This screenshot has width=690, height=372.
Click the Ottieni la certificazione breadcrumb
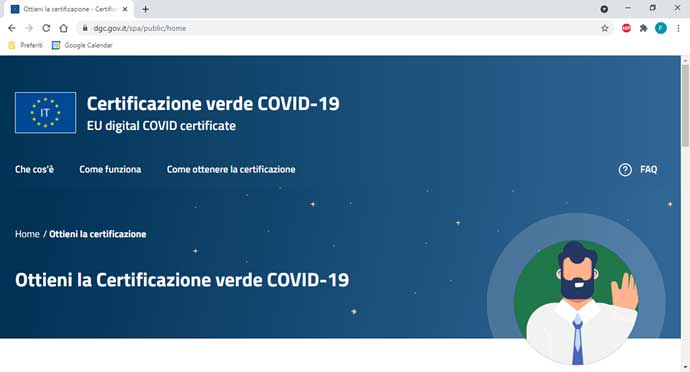click(98, 234)
